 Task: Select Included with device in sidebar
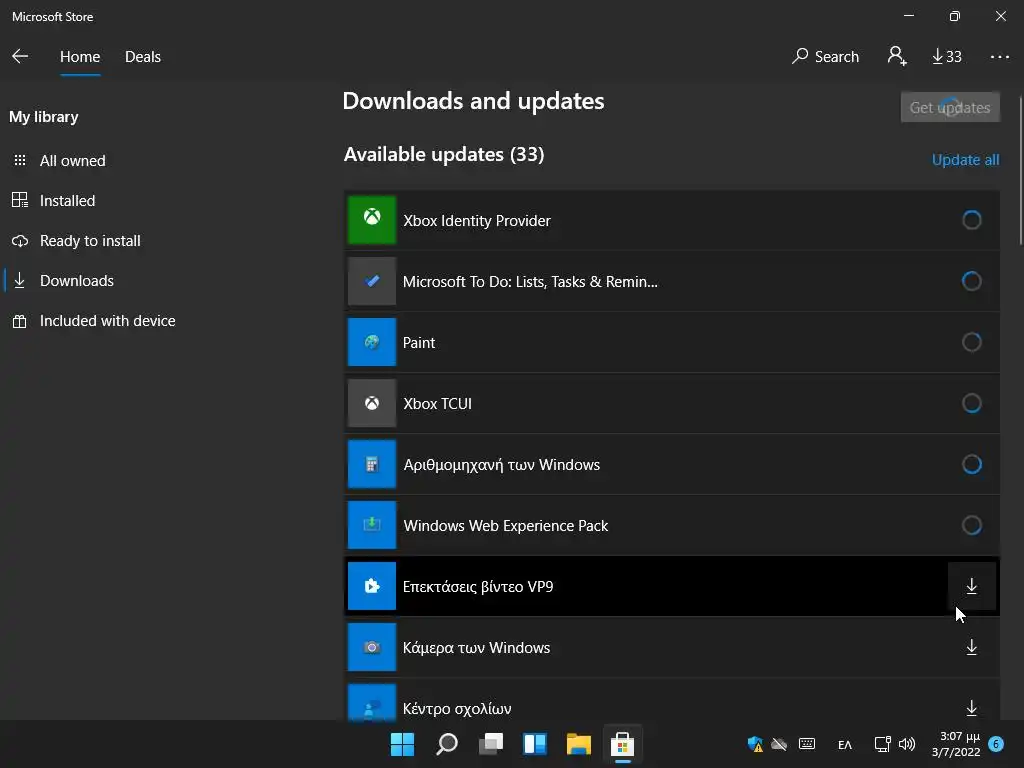click(x=94, y=321)
